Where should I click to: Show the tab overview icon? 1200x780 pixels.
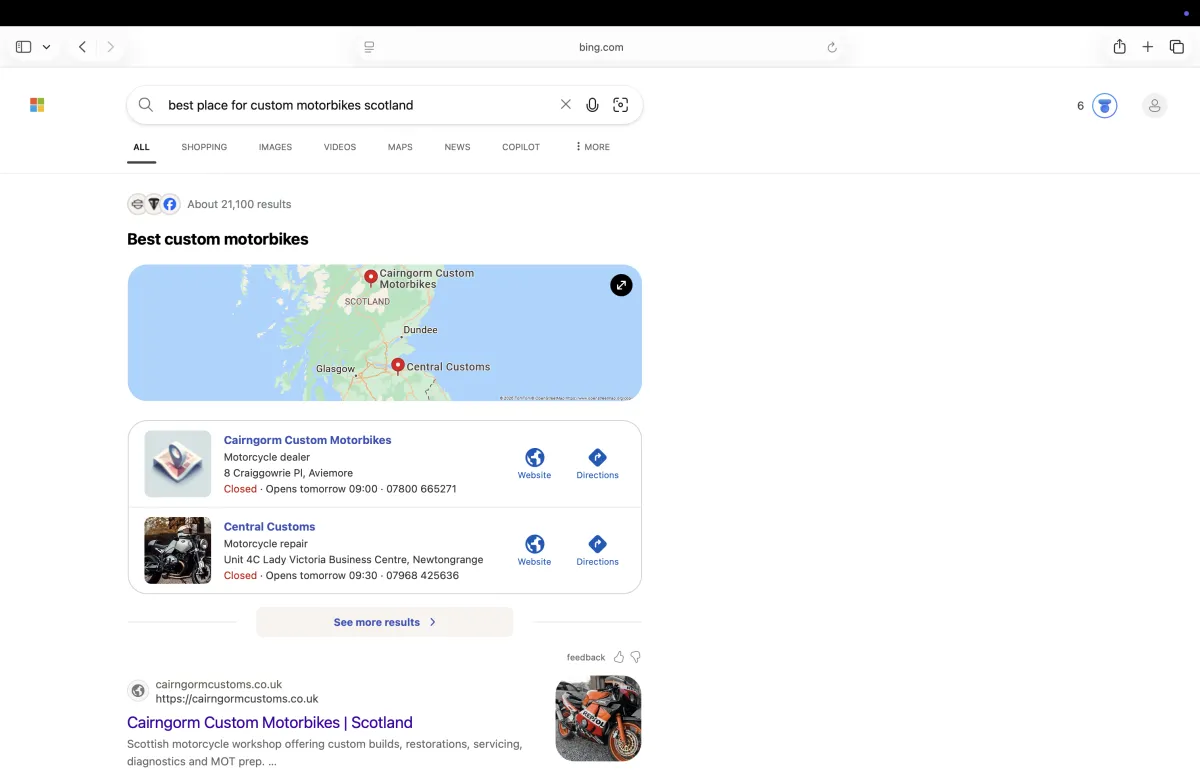click(1177, 47)
